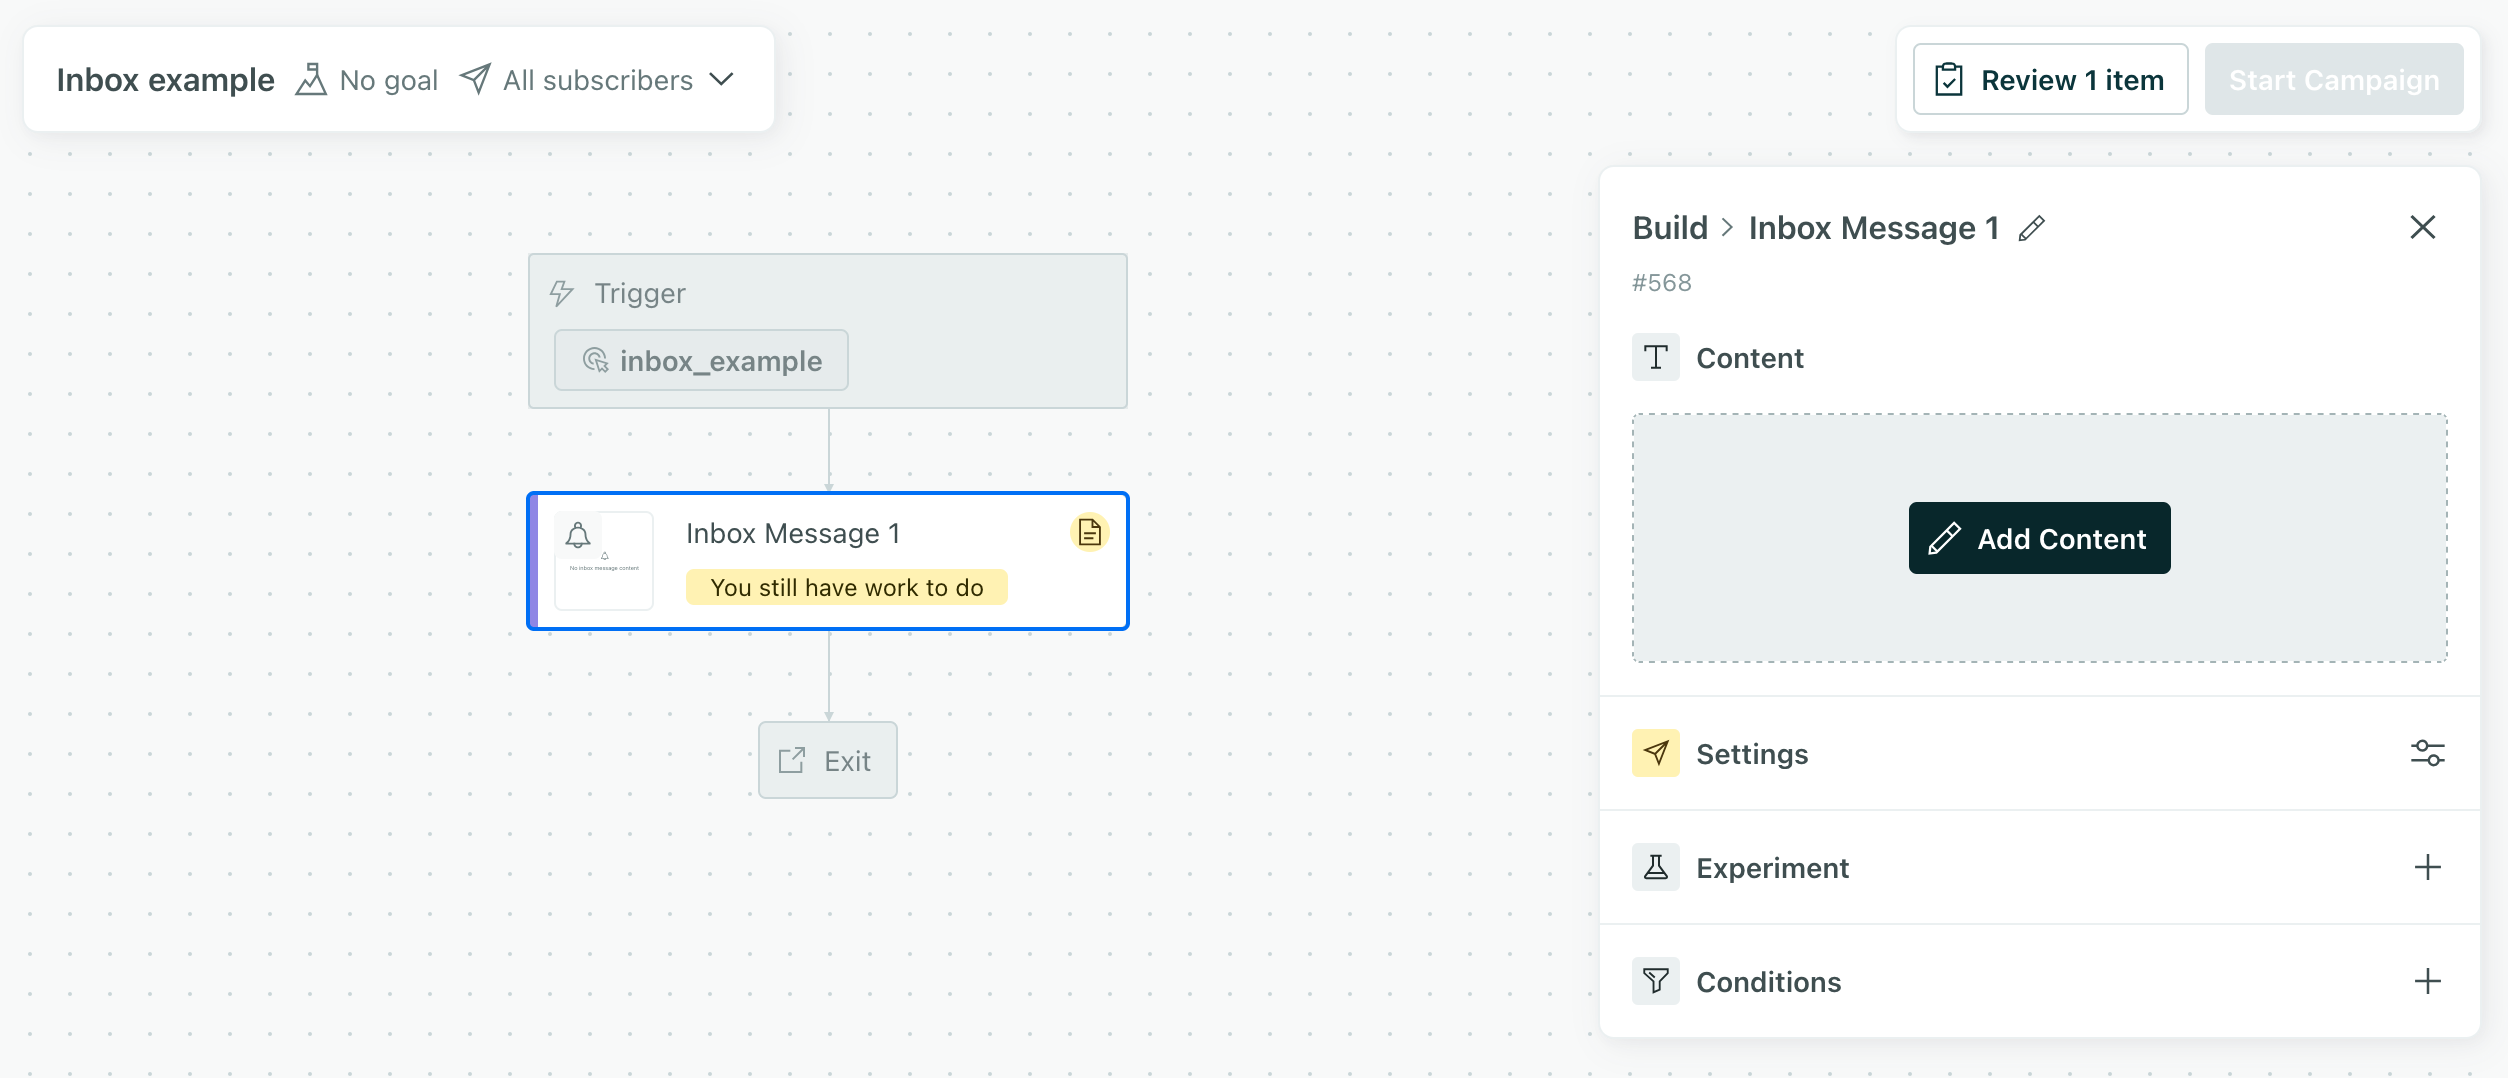Click the sliders icon on the Settings row
The height and width of the screenshot is (1078, 2508).
2427,754
